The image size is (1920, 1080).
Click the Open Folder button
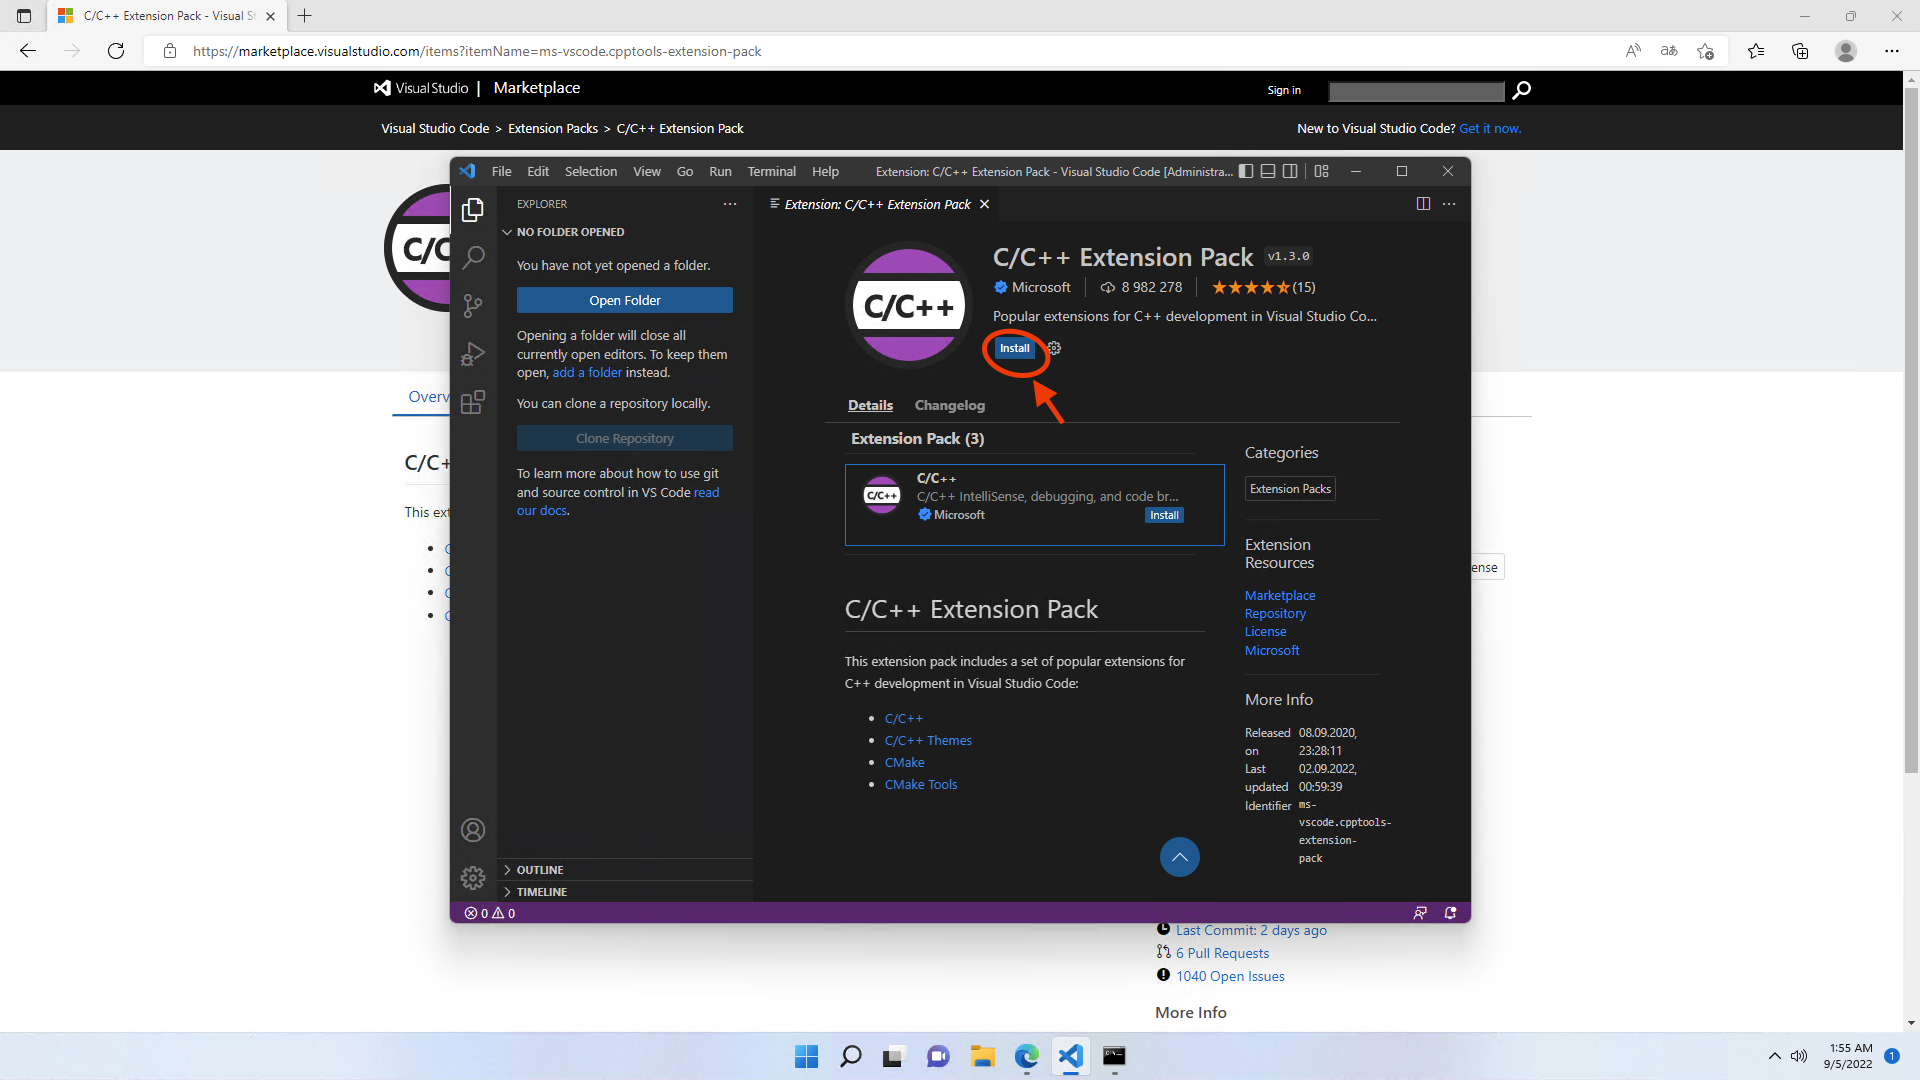[624, 300]
